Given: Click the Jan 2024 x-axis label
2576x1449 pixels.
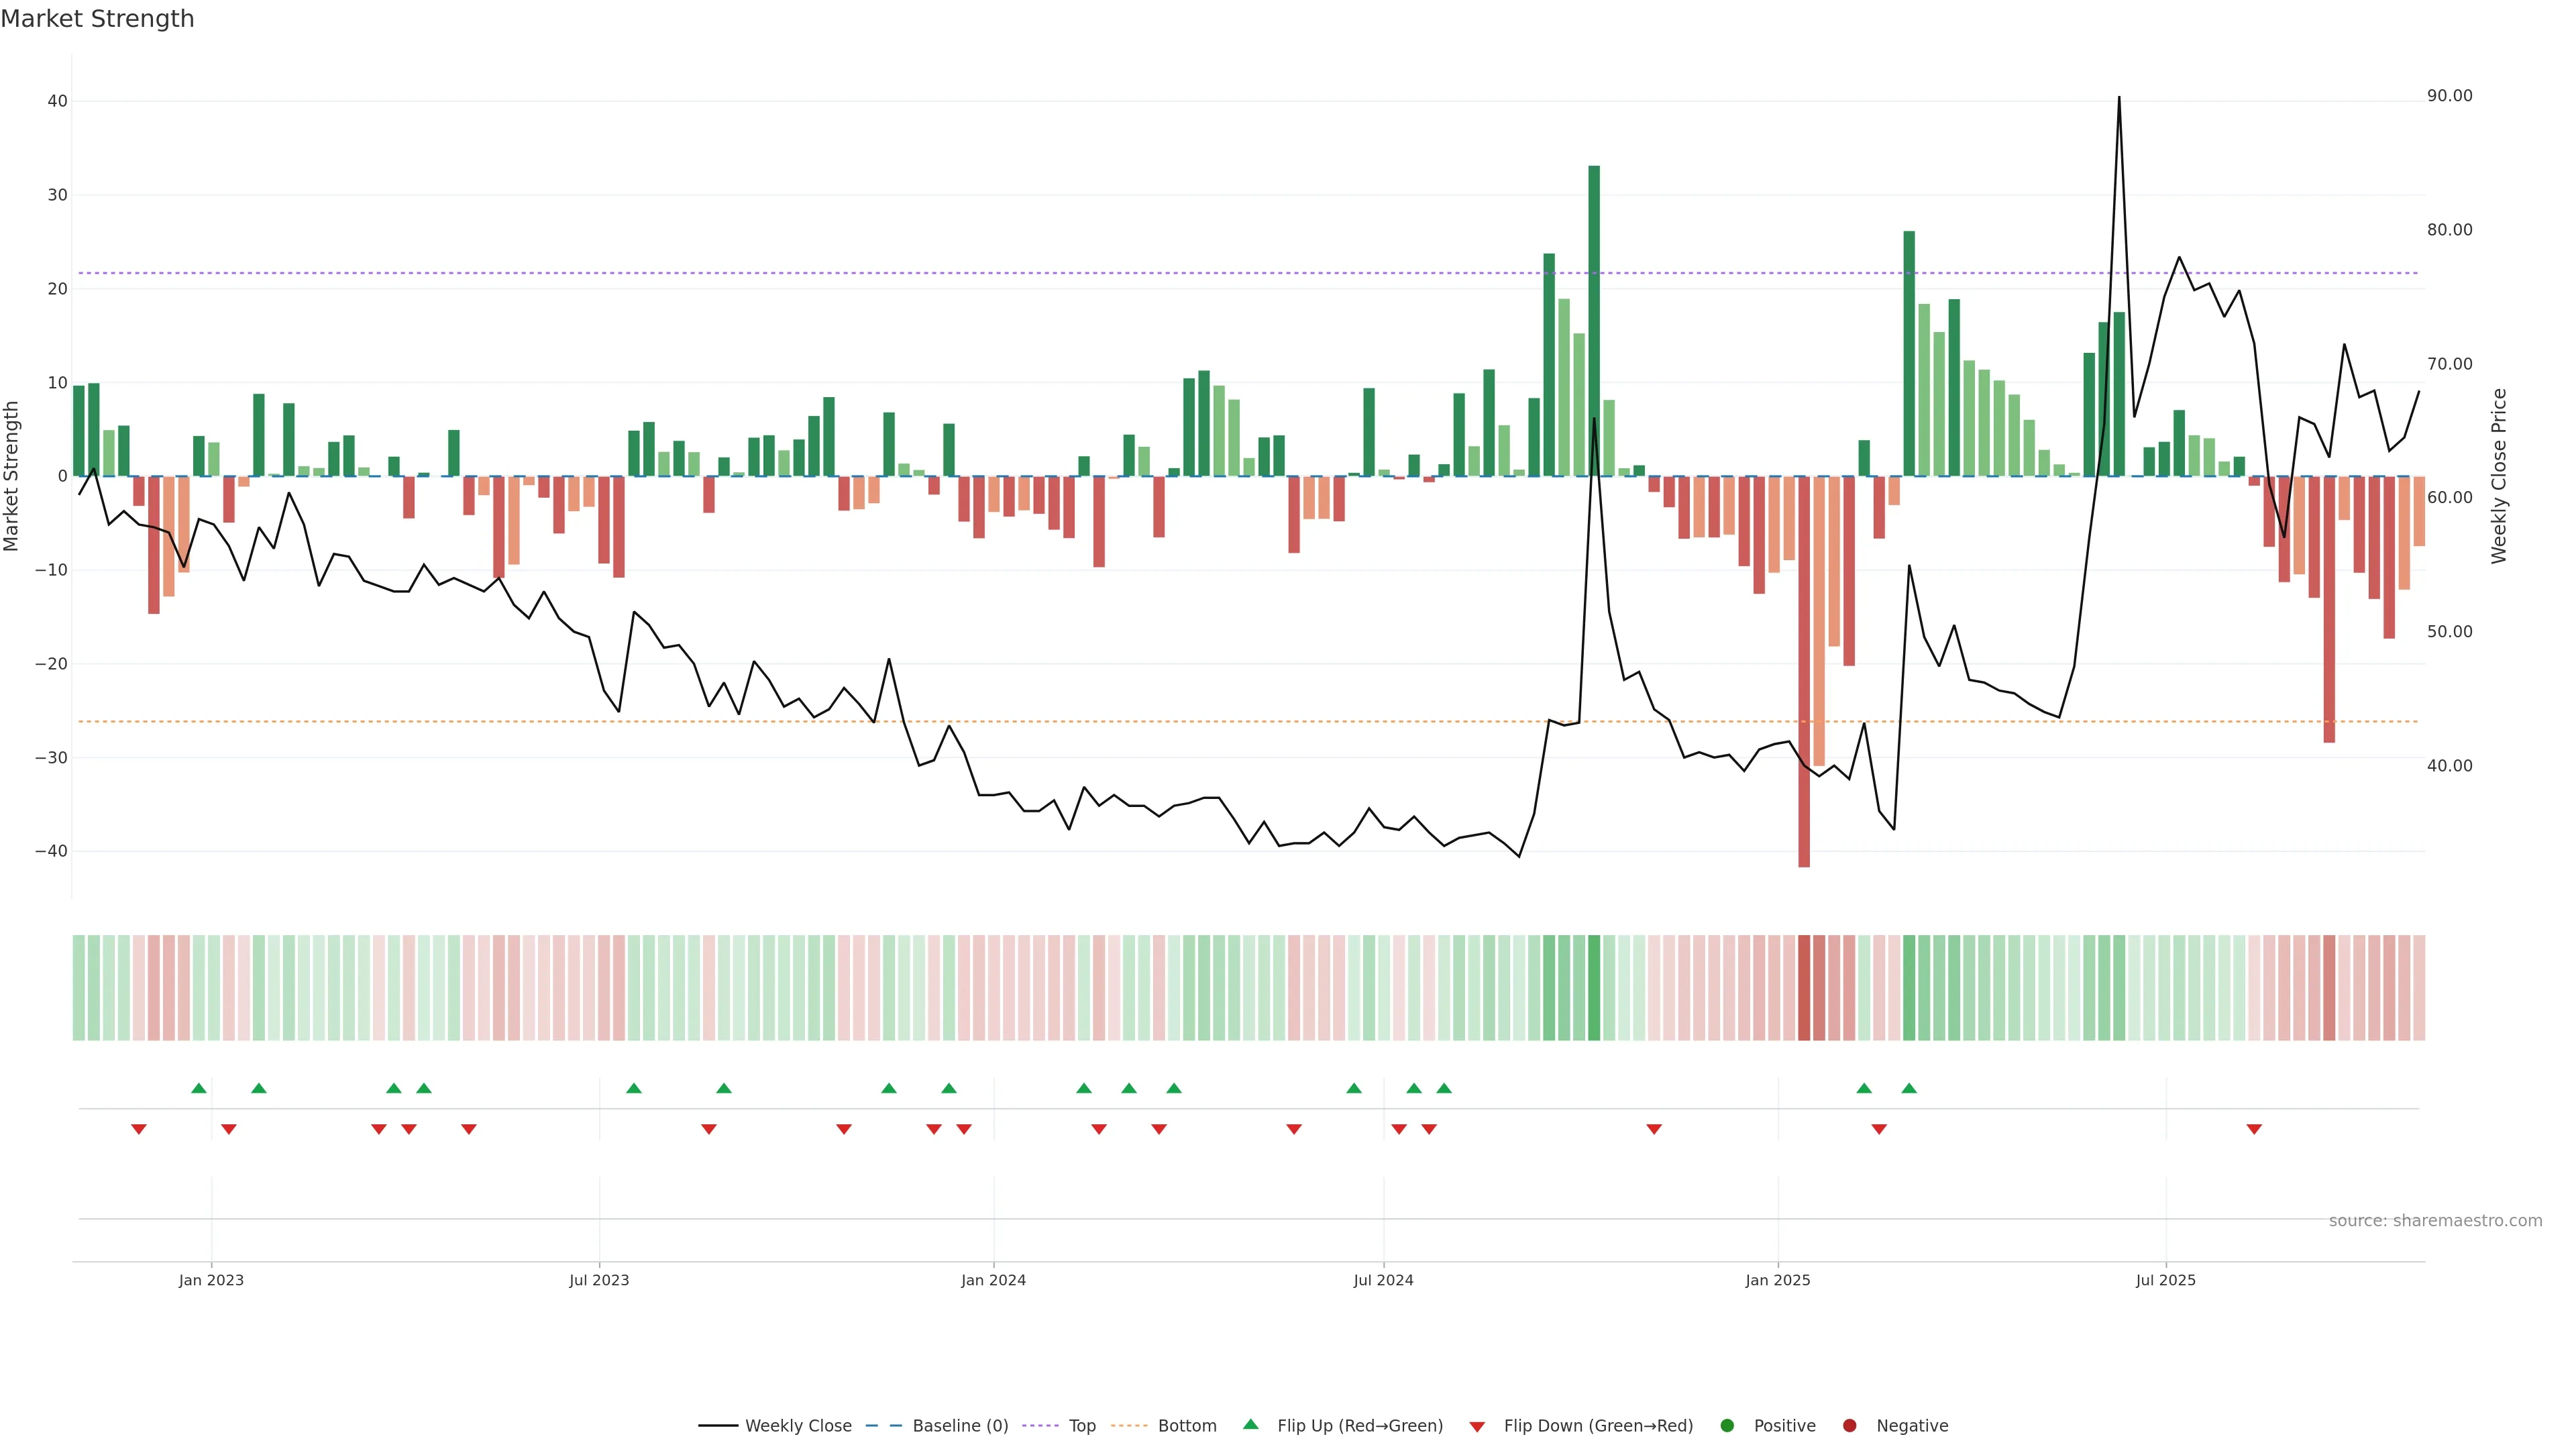Looking at the screenshot, I should pyautogui.click(x=993, y=1280).
